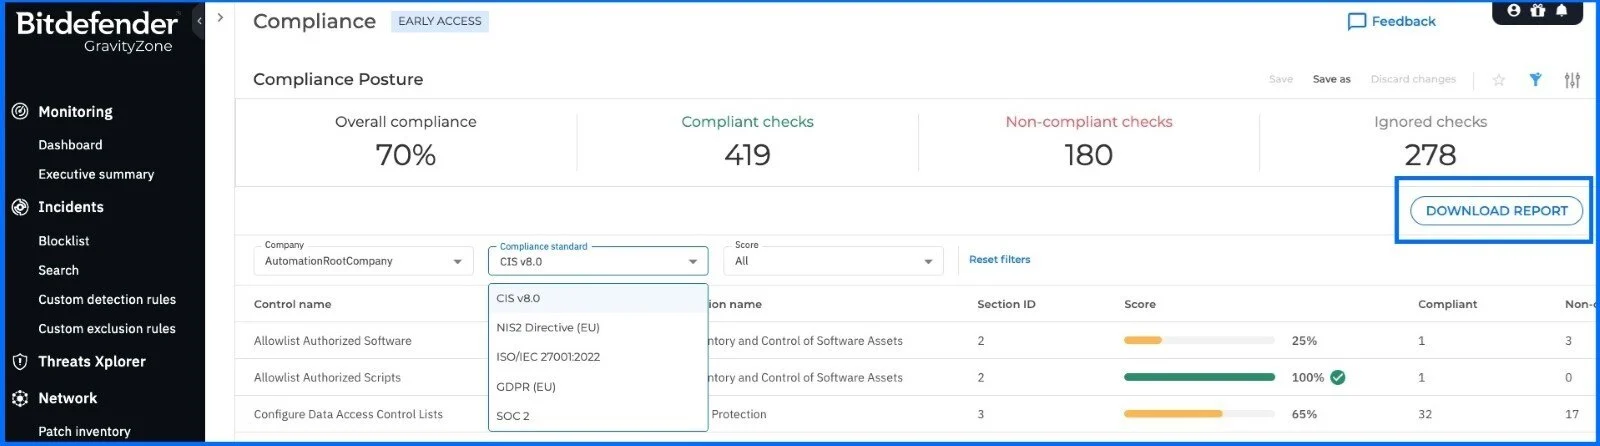Click the Download Report button

click(x=1496, y=211)
